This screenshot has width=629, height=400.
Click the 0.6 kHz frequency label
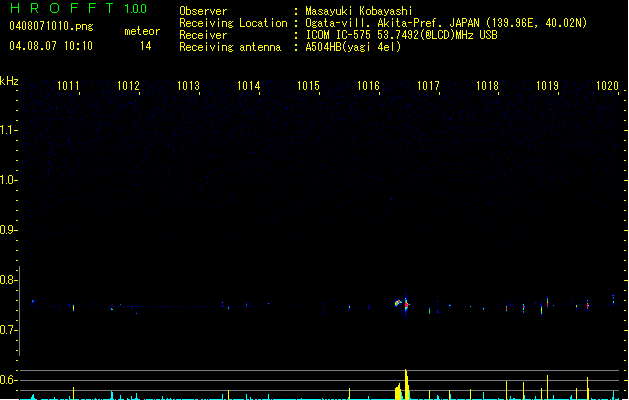[x=8, y=380]
